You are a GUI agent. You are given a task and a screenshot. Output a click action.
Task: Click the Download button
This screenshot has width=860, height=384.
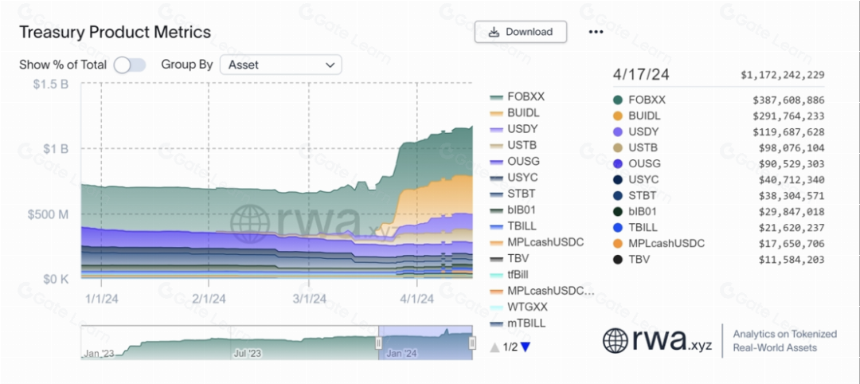pyautogui.click(x=520, y=32)
